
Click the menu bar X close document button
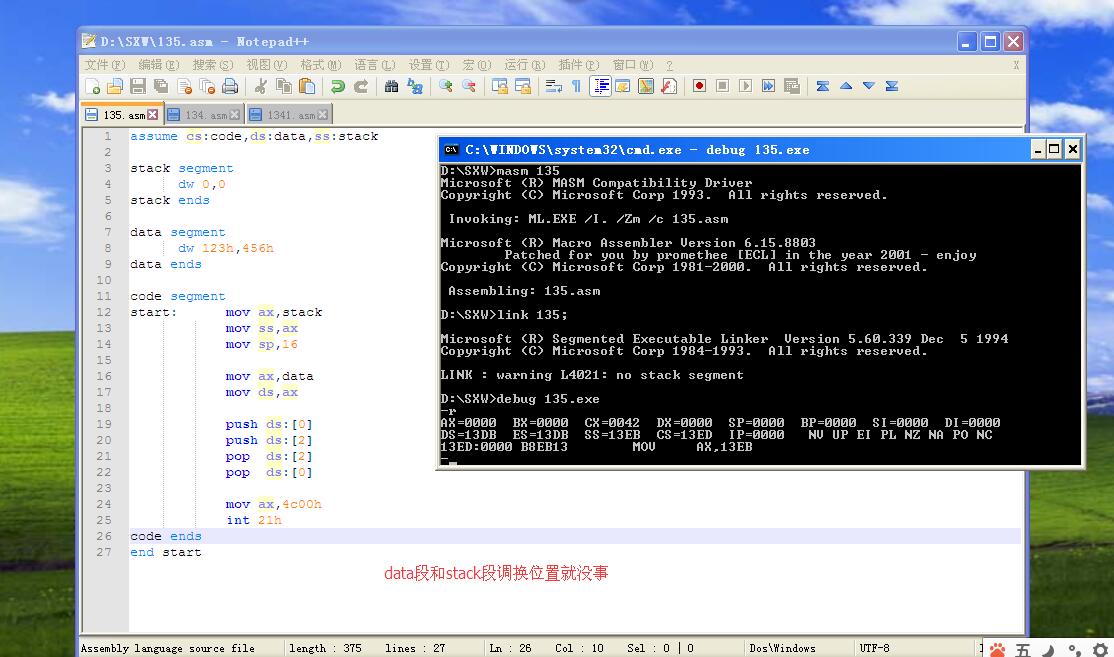[1016, 65]
